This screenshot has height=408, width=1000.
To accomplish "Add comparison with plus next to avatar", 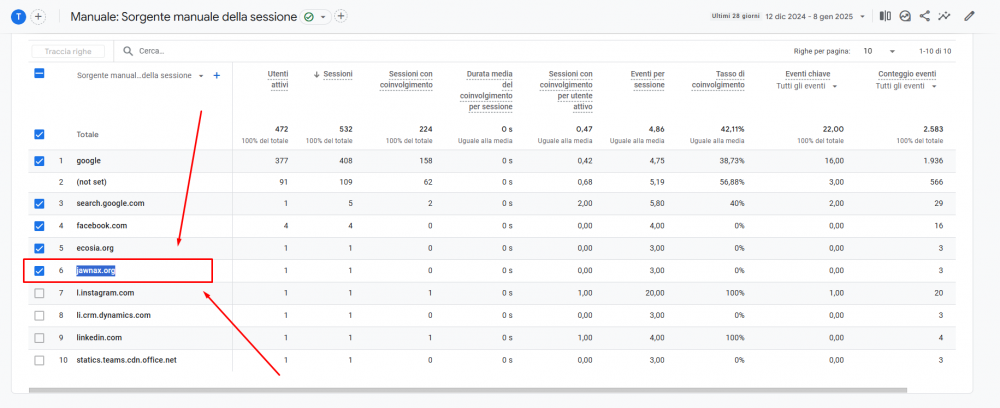I will tap(38, 17).
